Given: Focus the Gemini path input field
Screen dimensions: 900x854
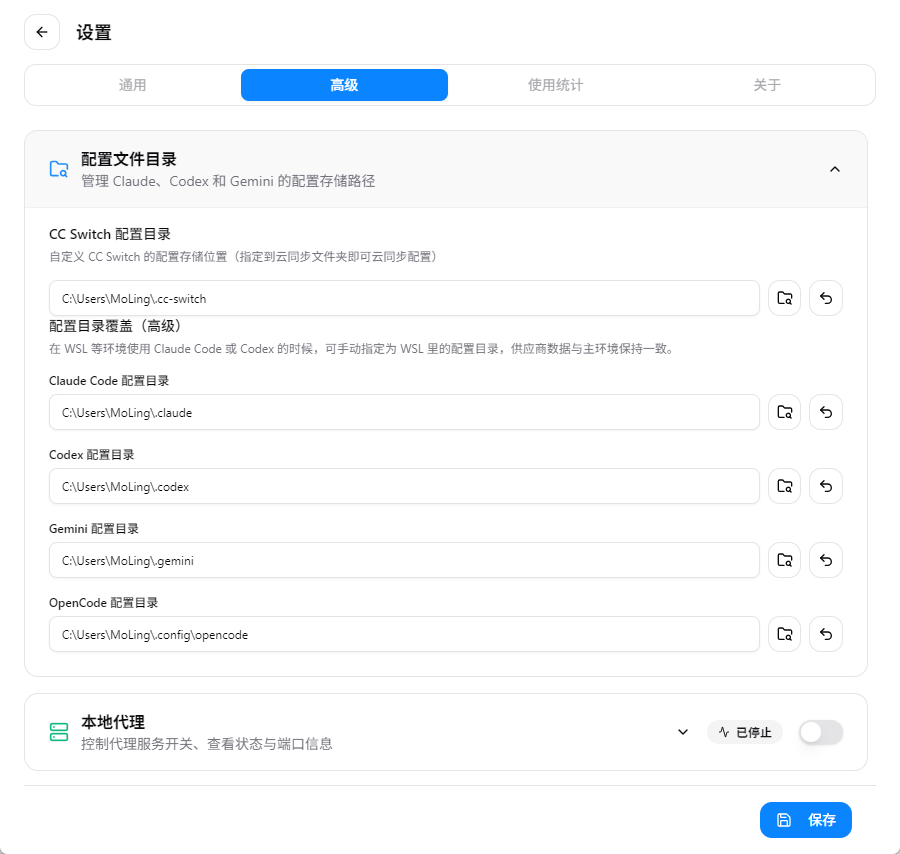Looking at the screenshot, I should coord(404,560).
